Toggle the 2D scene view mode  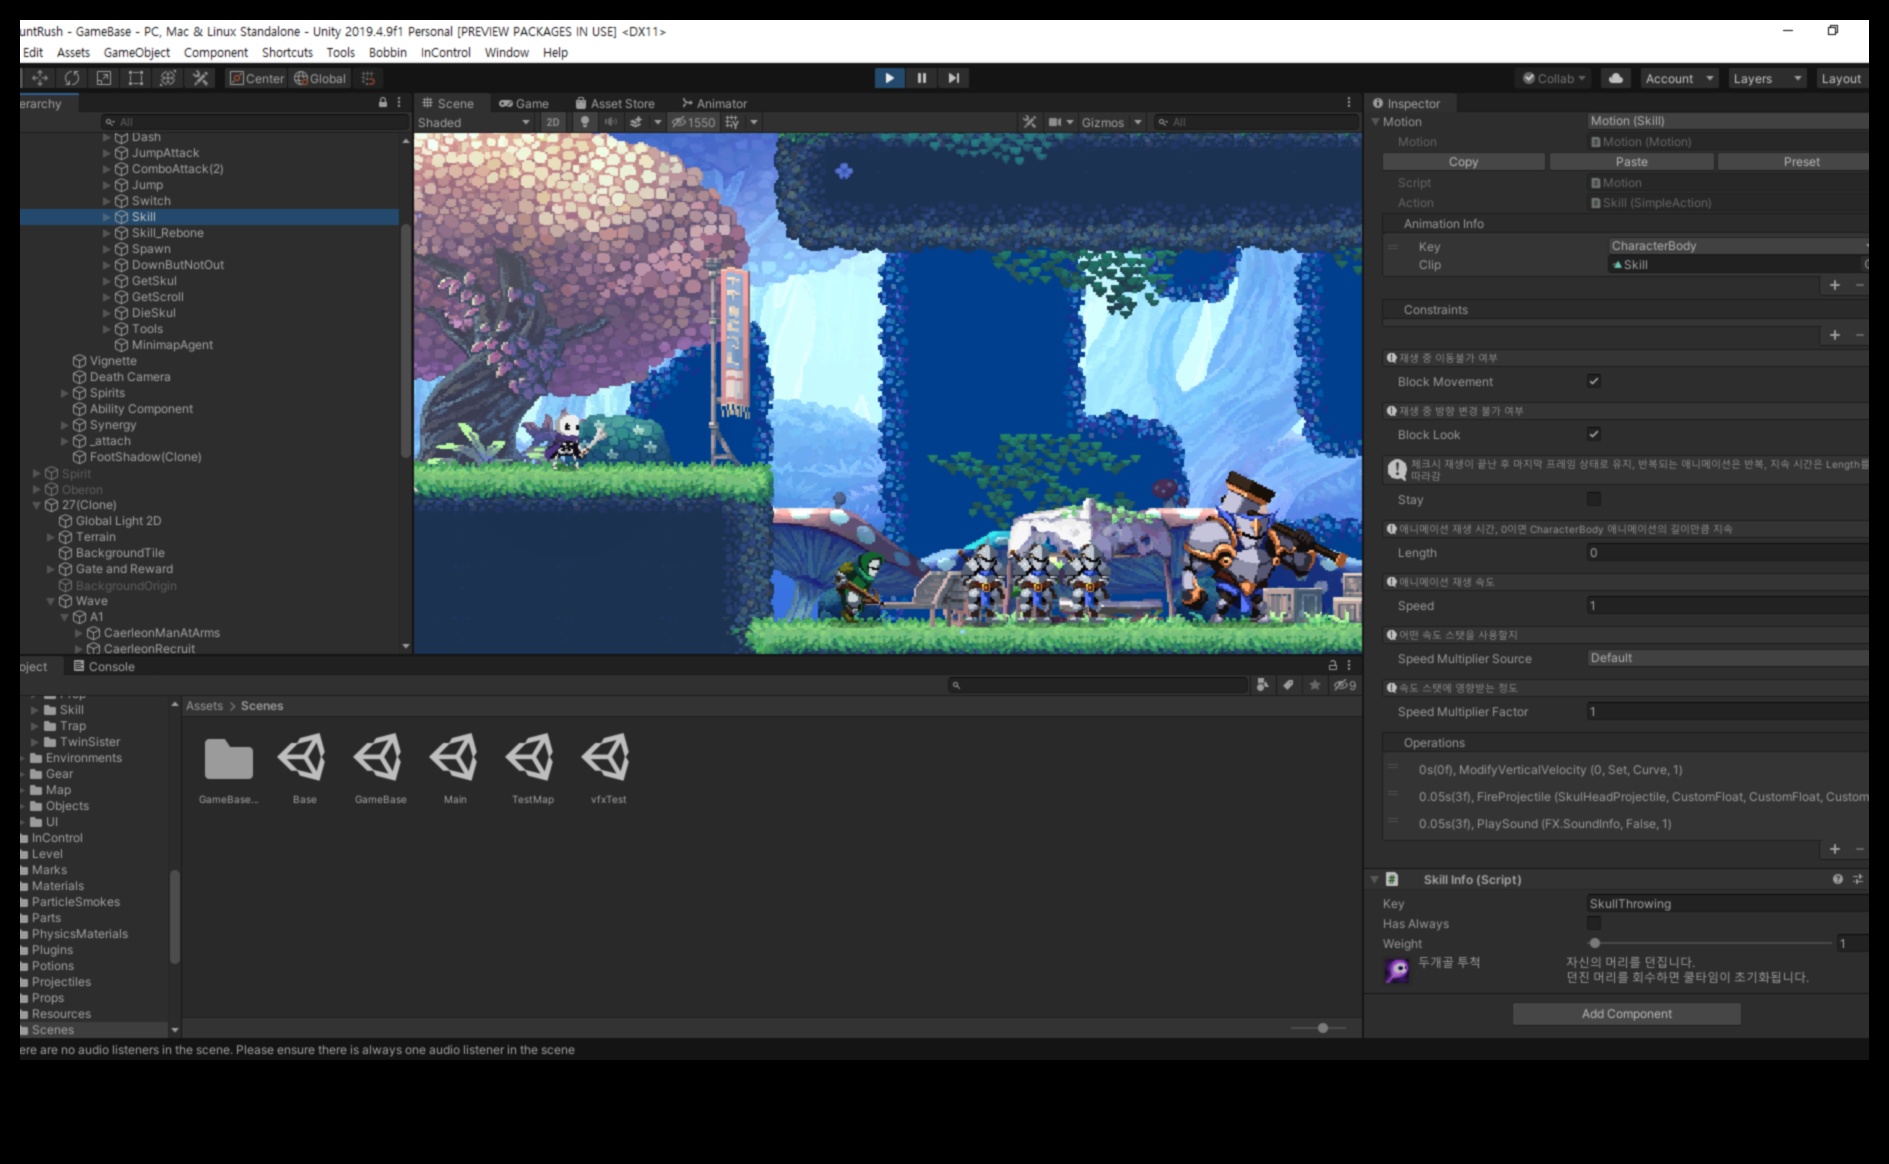coord(553,122)
